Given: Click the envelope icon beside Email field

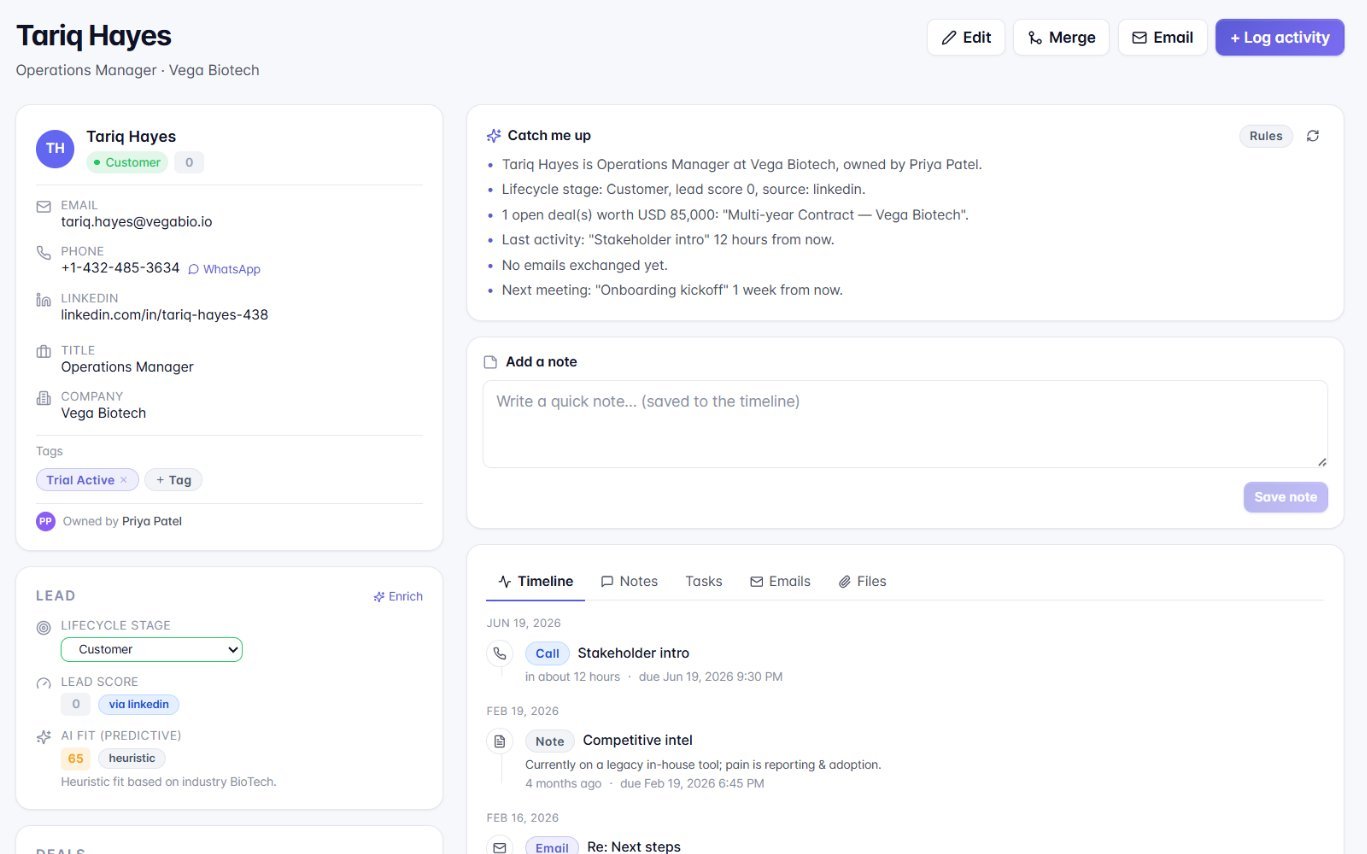Looking at the screenshot, I should (44, 207).
